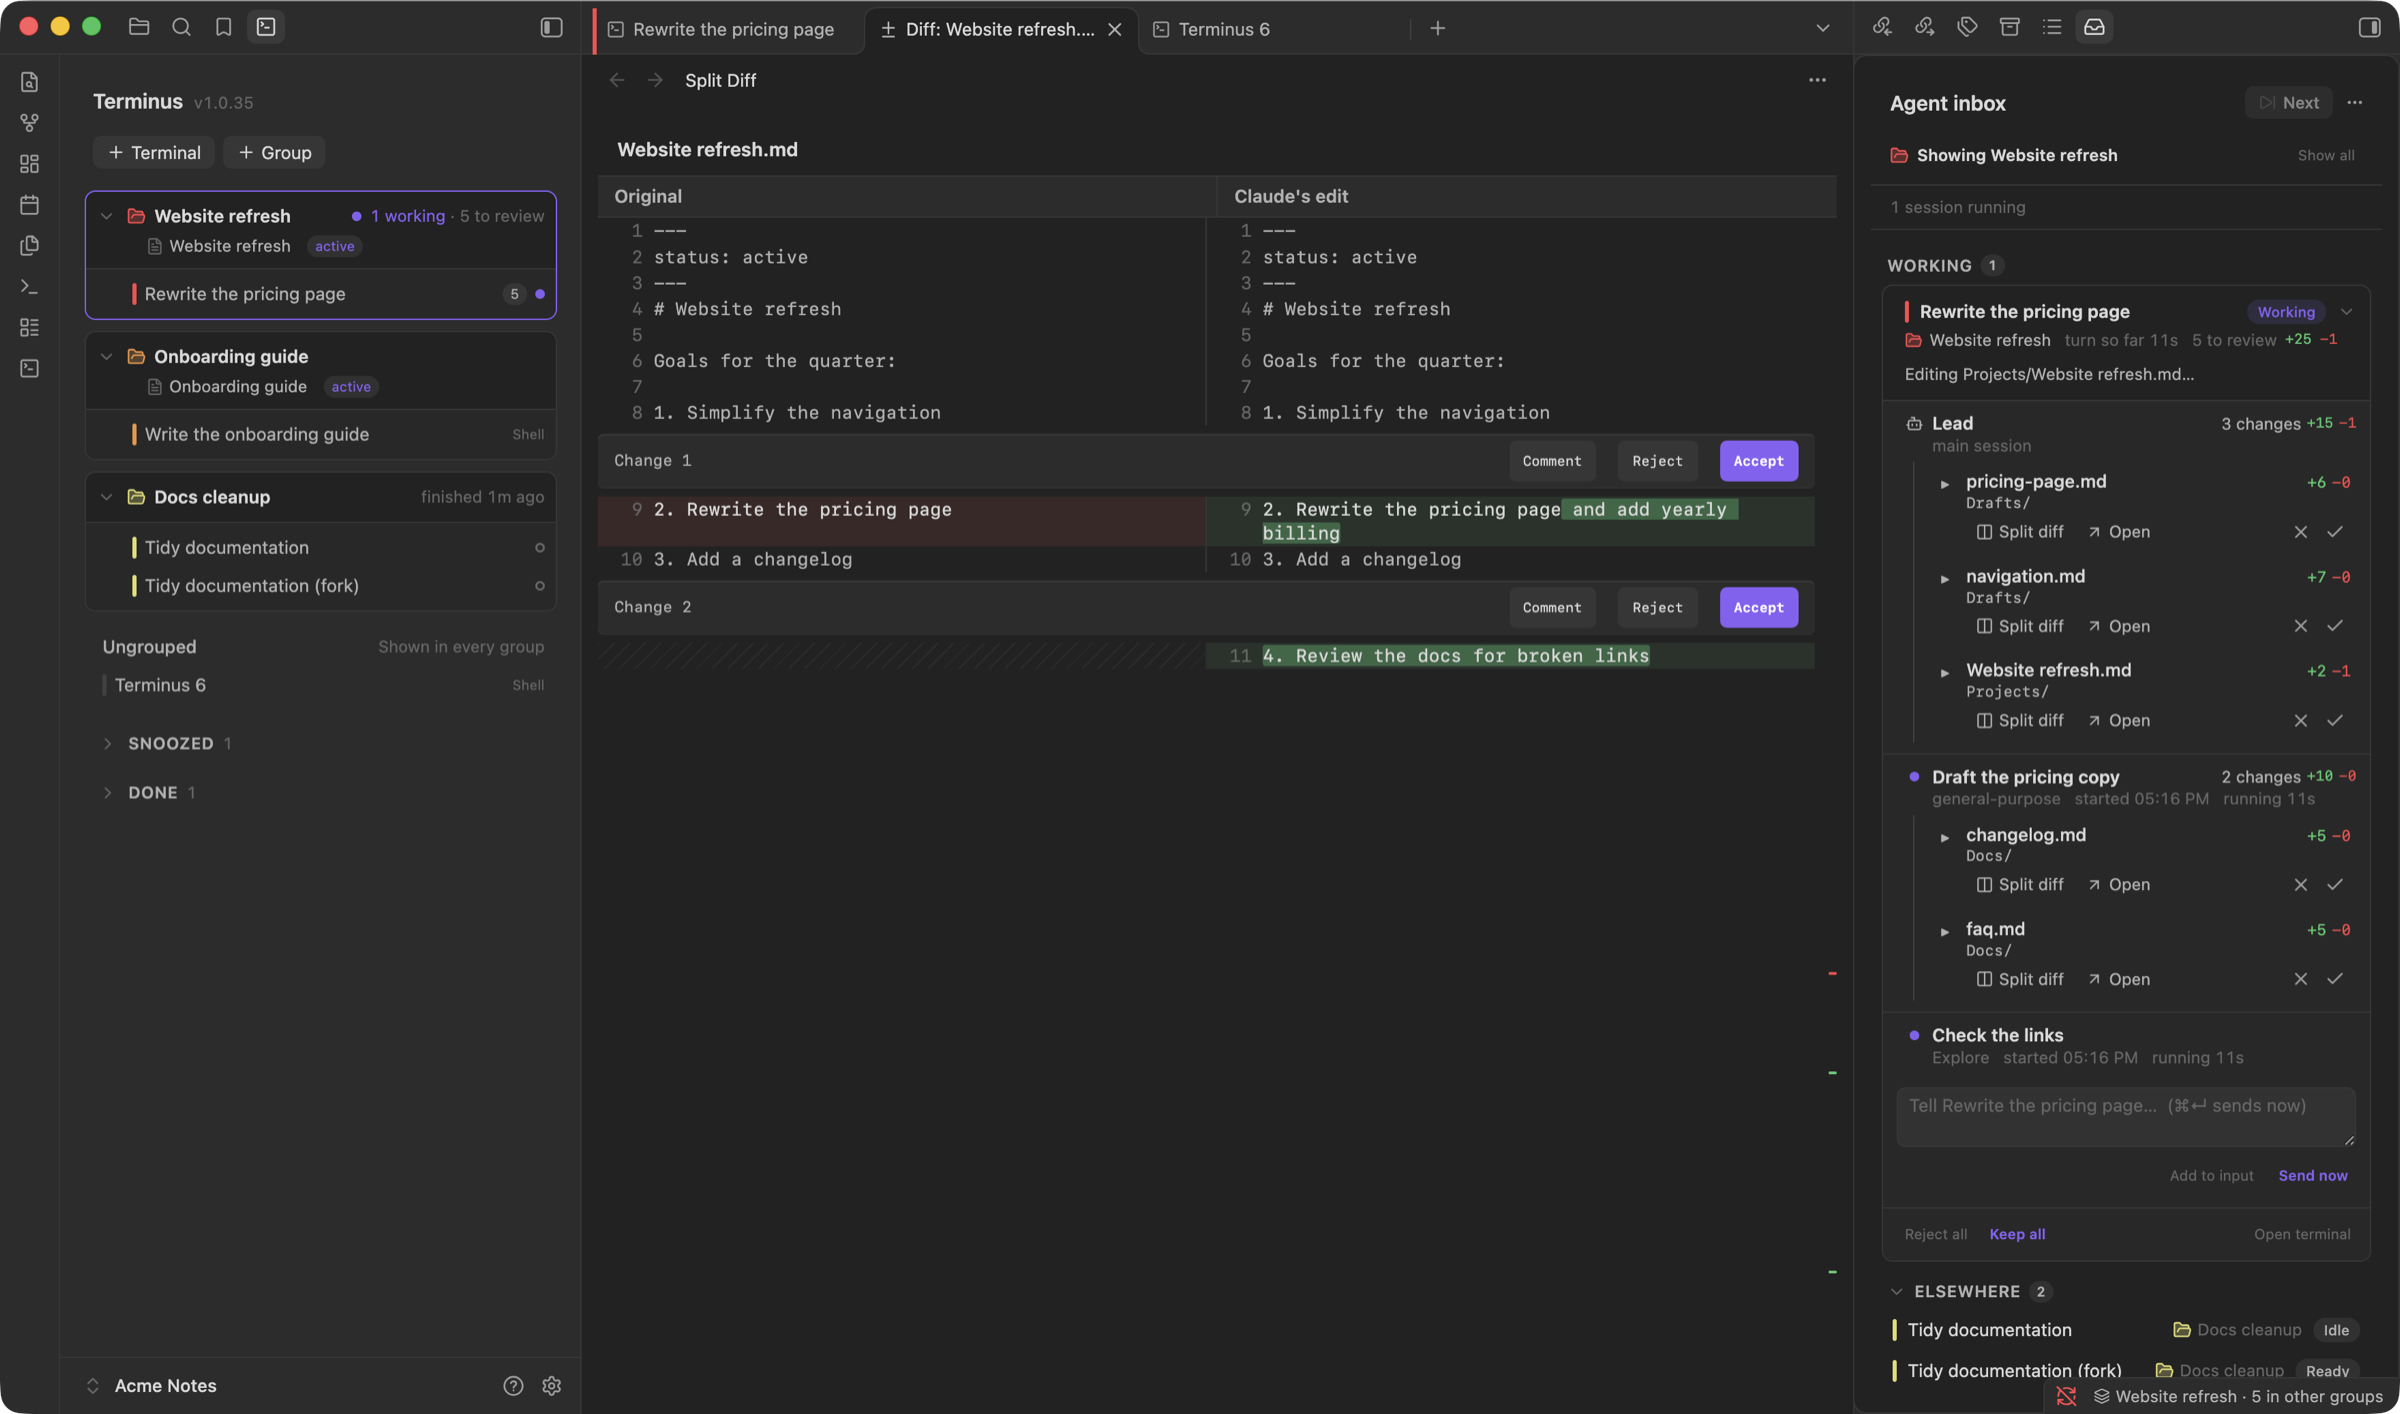Image resolution: width=2400 pixels, height=1414 pixels.
Task: Click the search magnifier icon
Action: [181, 27]
